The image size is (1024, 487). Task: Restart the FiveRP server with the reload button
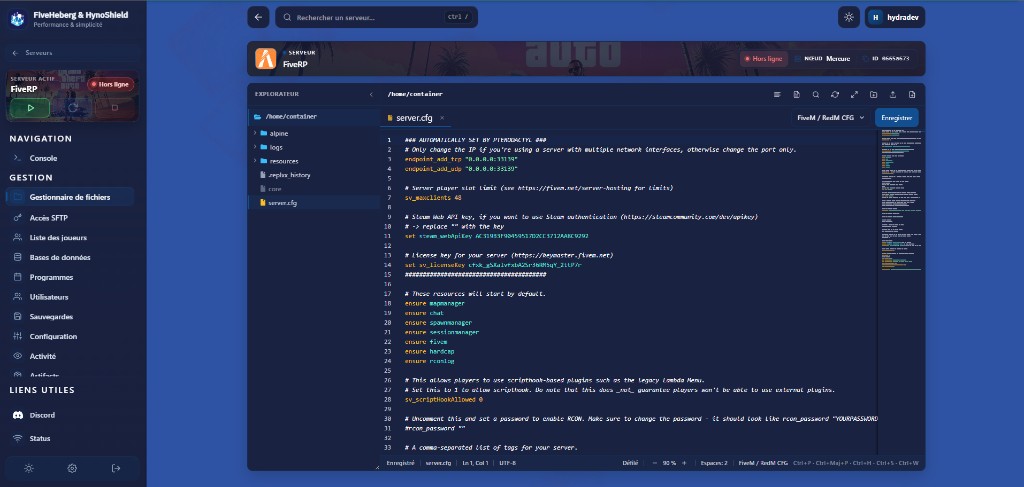pos(72,108)
